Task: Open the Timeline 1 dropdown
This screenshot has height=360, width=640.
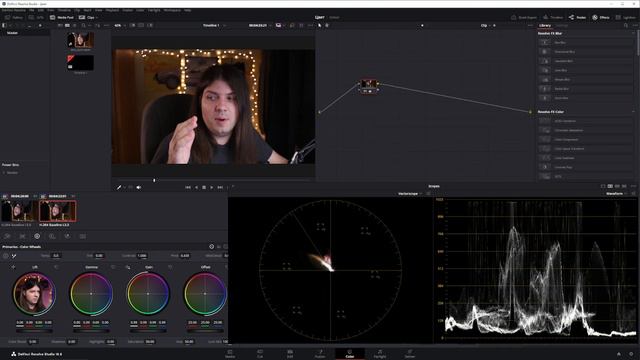Action: click(214, 25)
